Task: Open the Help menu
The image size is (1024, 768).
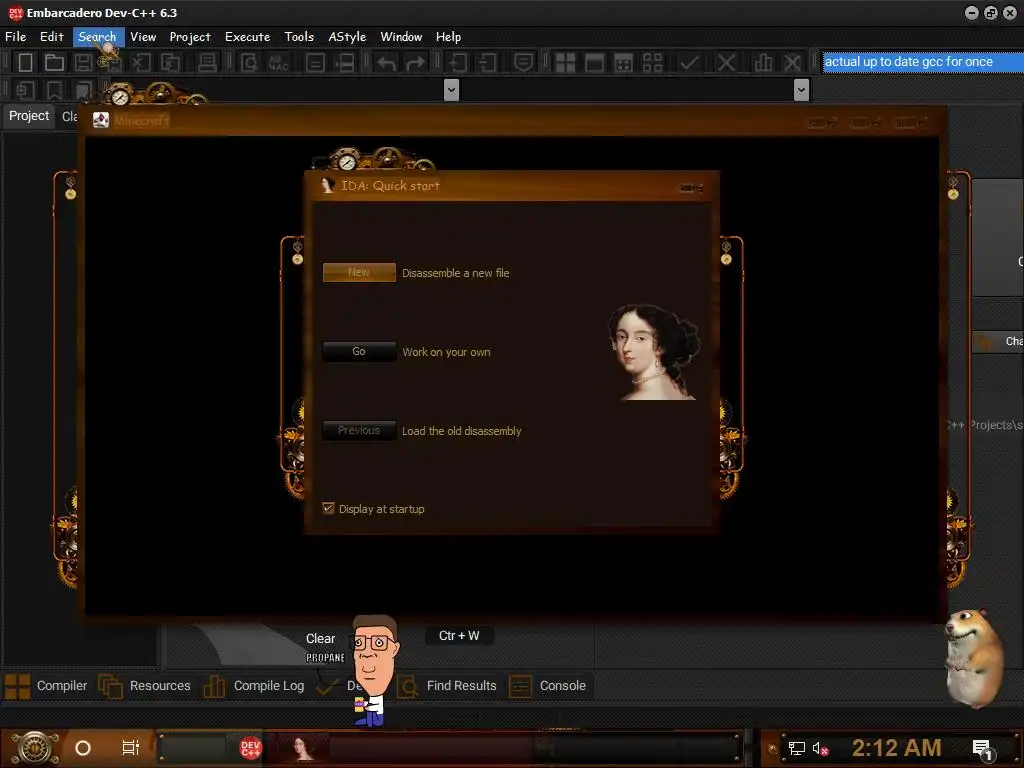Action: pos(449,37)
